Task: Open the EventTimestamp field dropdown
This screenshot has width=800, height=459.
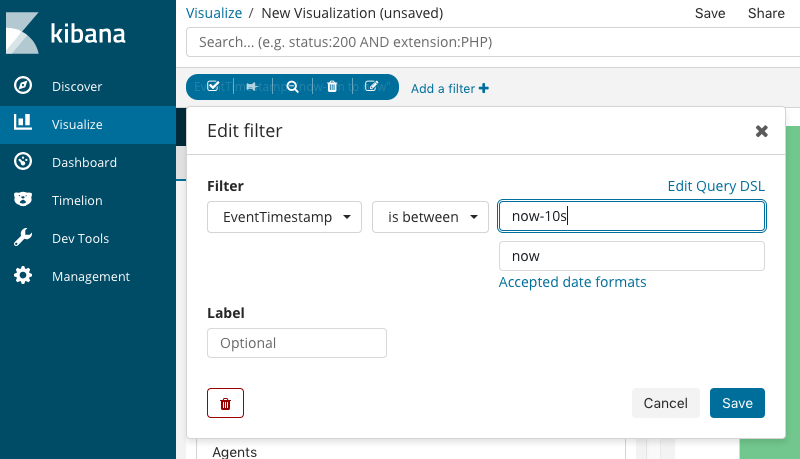Action: pos(285,217)
